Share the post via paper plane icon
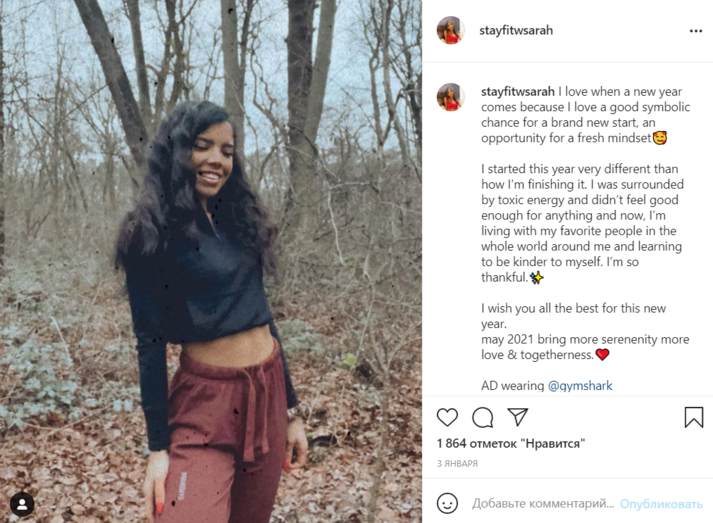Screen dimensions: 713x523 (x=517, y=417)
